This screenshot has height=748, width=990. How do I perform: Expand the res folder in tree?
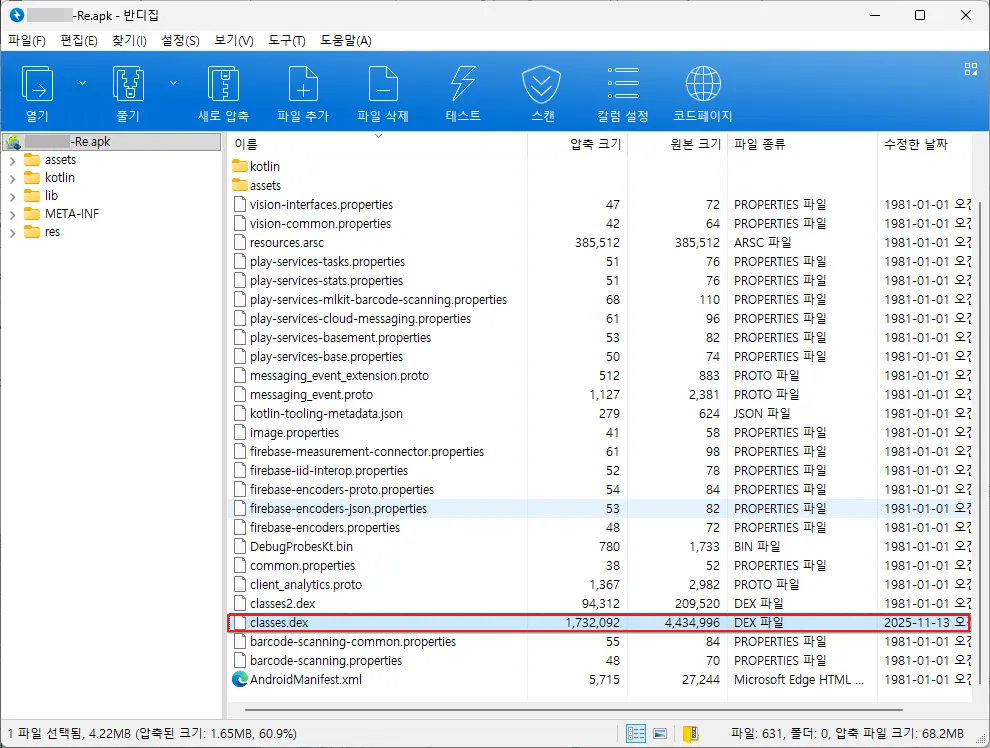point(13,233)
